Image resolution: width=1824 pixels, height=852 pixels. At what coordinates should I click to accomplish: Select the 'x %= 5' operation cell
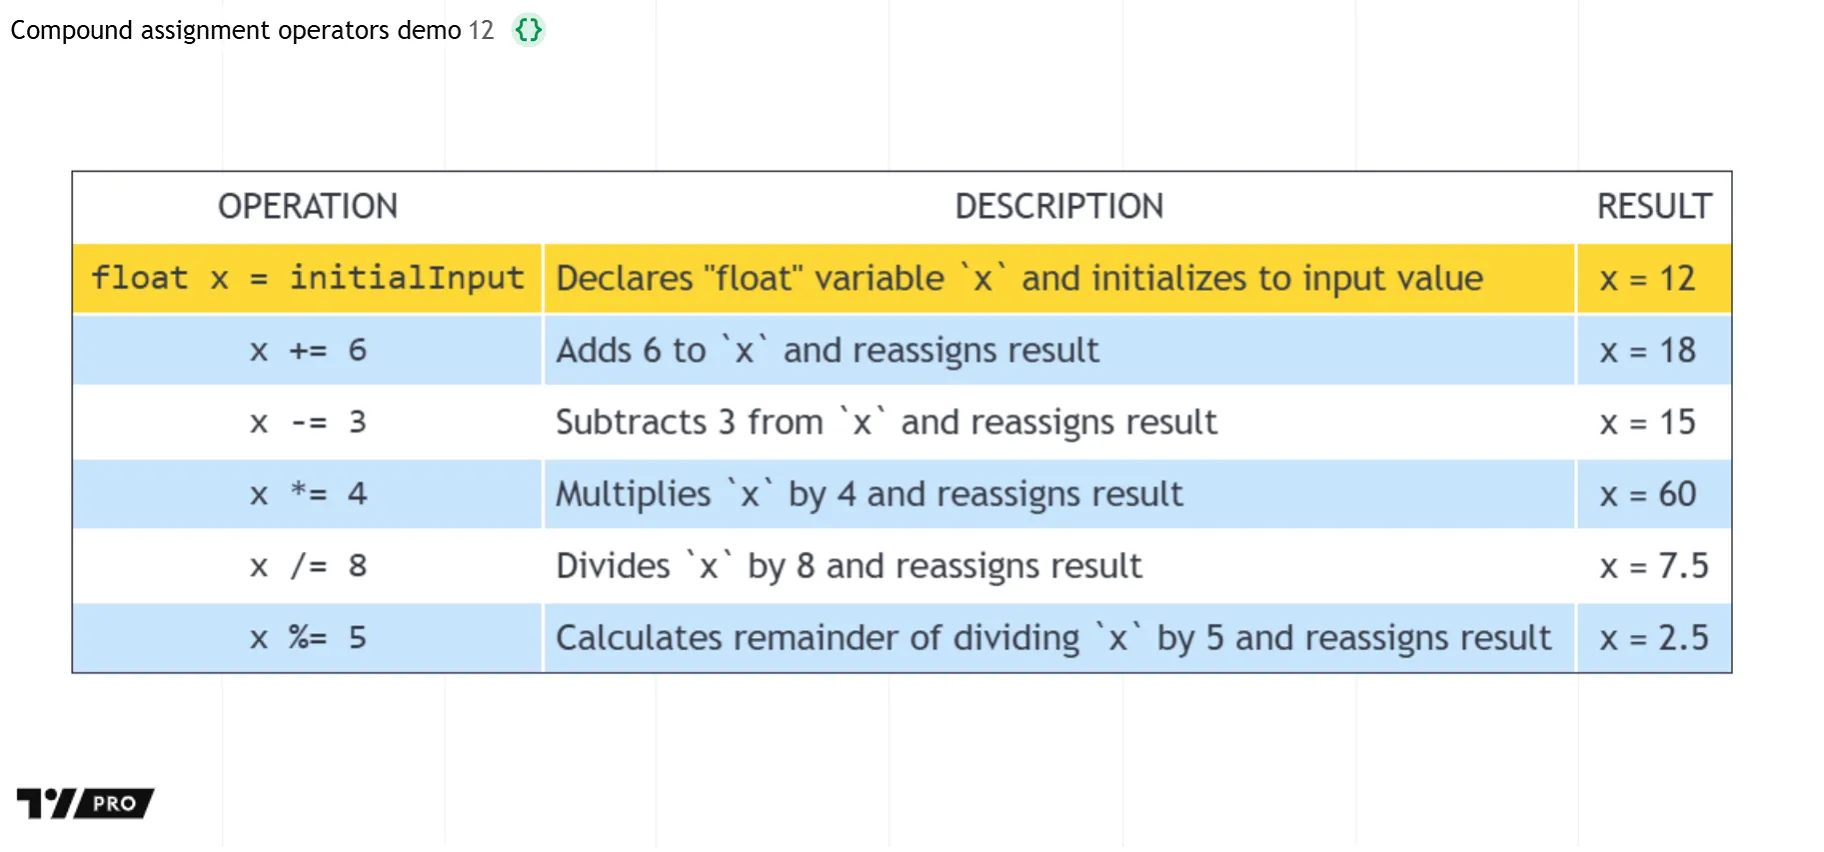307,638
